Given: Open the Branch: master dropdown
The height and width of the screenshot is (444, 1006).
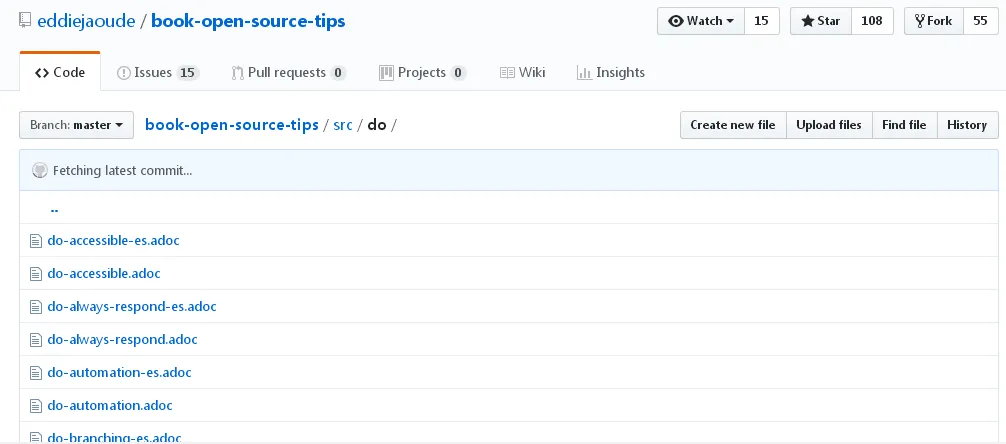Looking at the screenshot, I should click(76, 125).
